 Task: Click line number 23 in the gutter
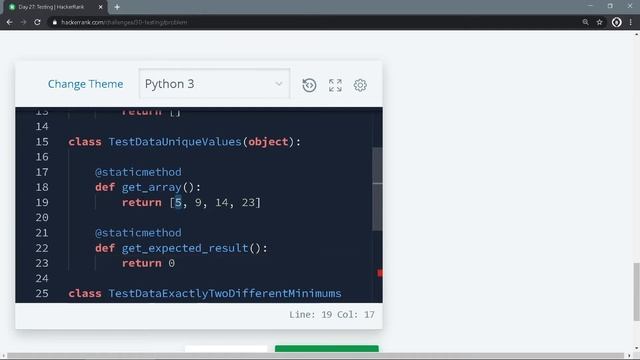[42, 263]
